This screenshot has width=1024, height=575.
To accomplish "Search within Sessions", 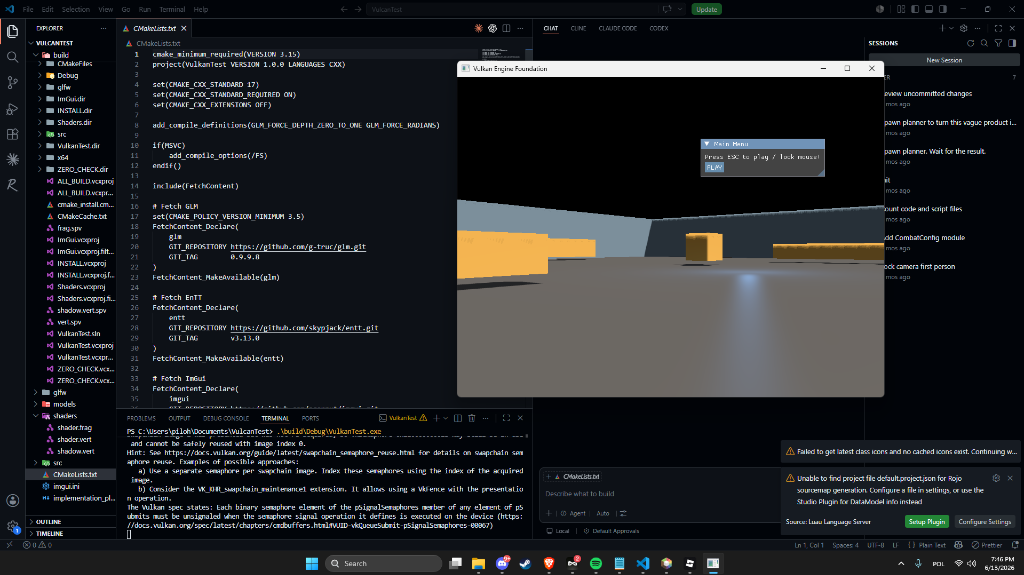I will [x=984, y=43].
